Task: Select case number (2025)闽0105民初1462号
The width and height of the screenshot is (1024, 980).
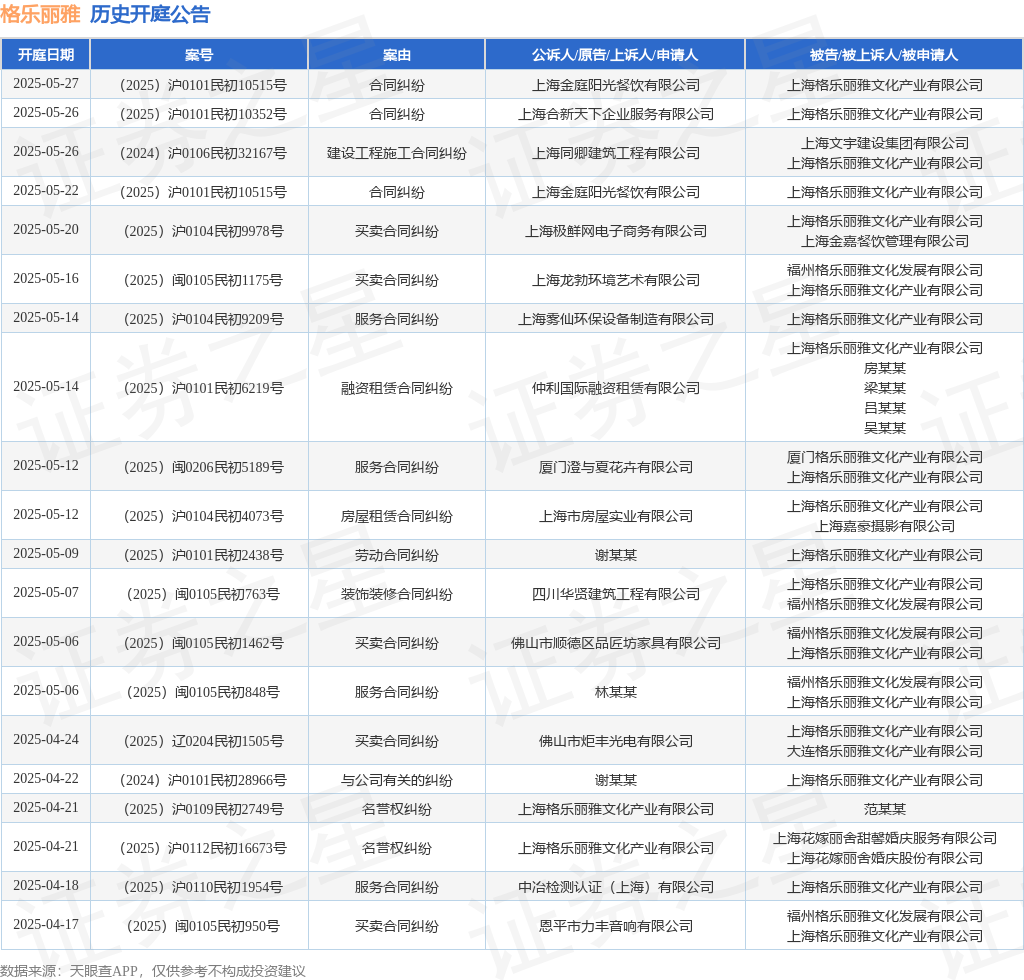Action: (204, 643)
